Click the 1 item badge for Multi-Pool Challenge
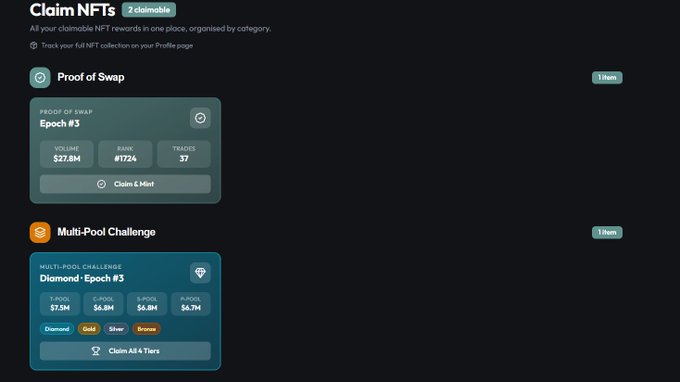680x382 pixels. click(607, 232)
